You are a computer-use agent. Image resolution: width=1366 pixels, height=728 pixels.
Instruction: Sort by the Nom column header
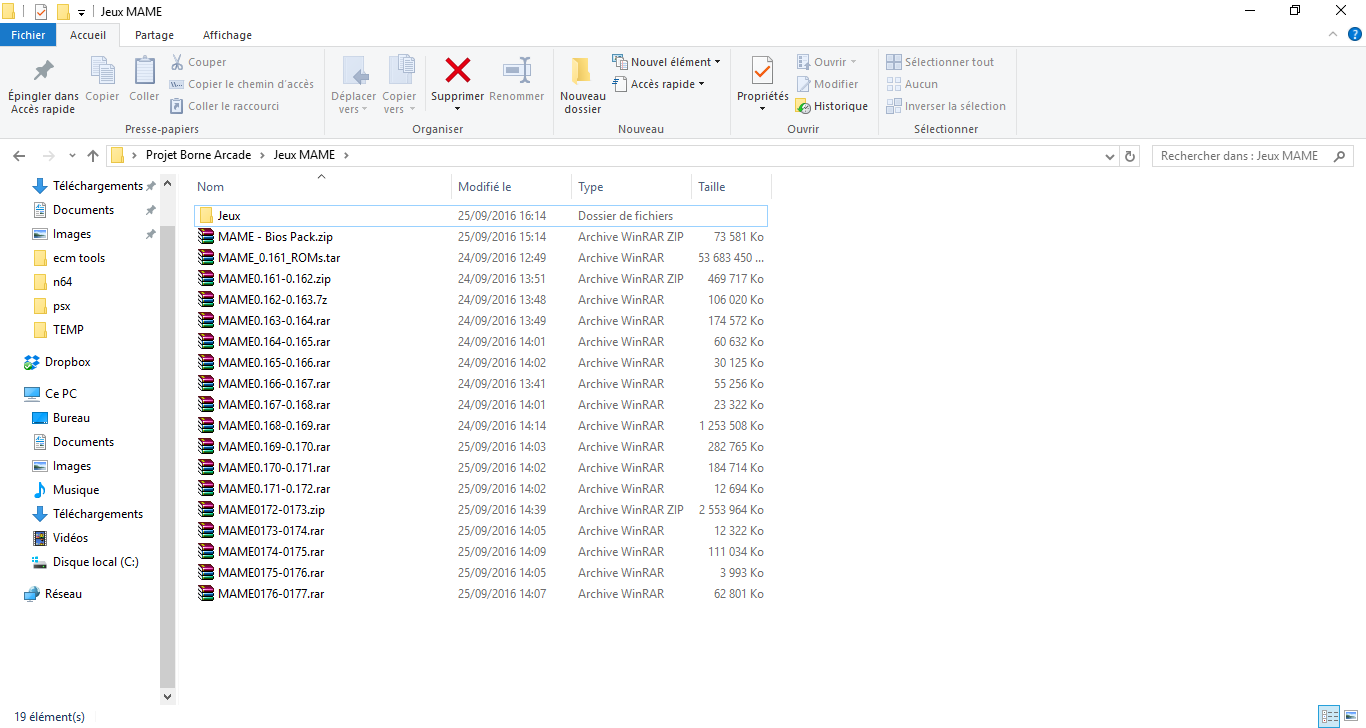[x=321, y=187]
